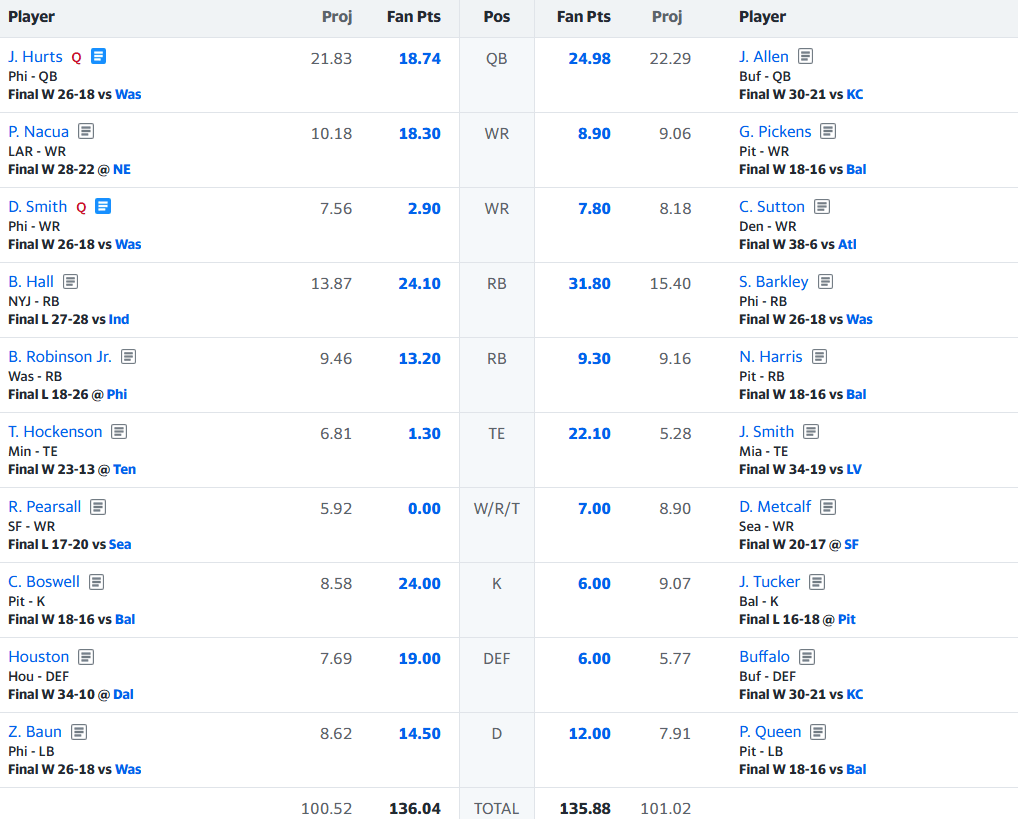The height and width of the screenshot is (819, 1018).
Task: Click note icon next to P. Queen
Action: click(819, 732)
